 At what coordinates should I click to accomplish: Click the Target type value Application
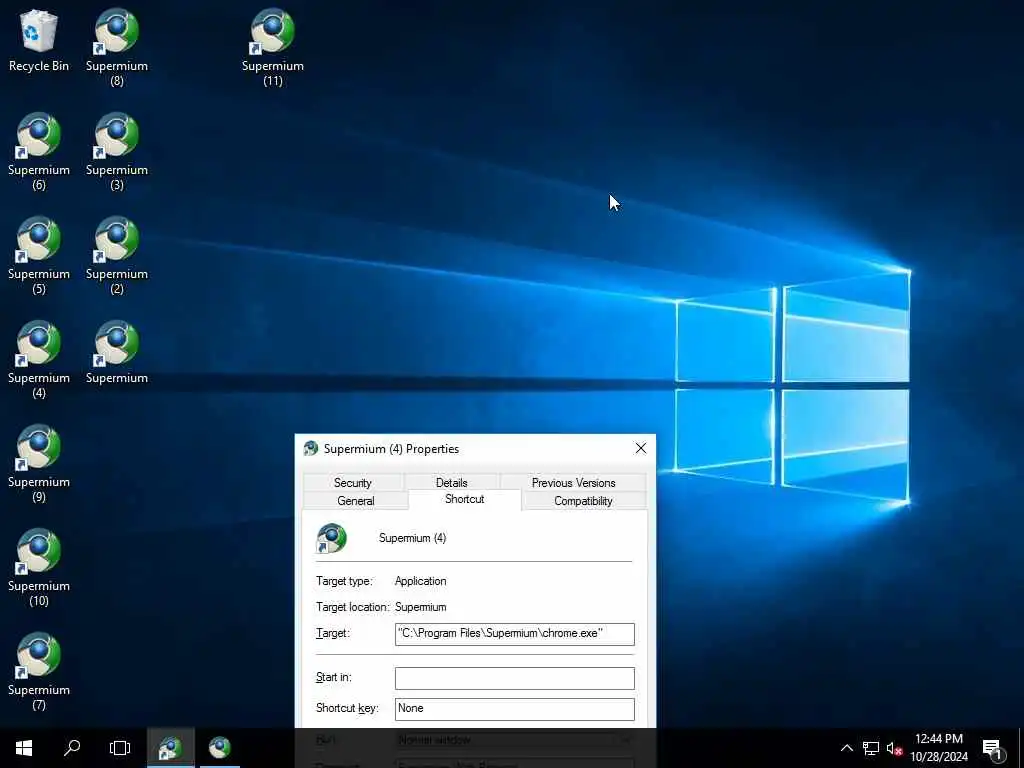421,581
